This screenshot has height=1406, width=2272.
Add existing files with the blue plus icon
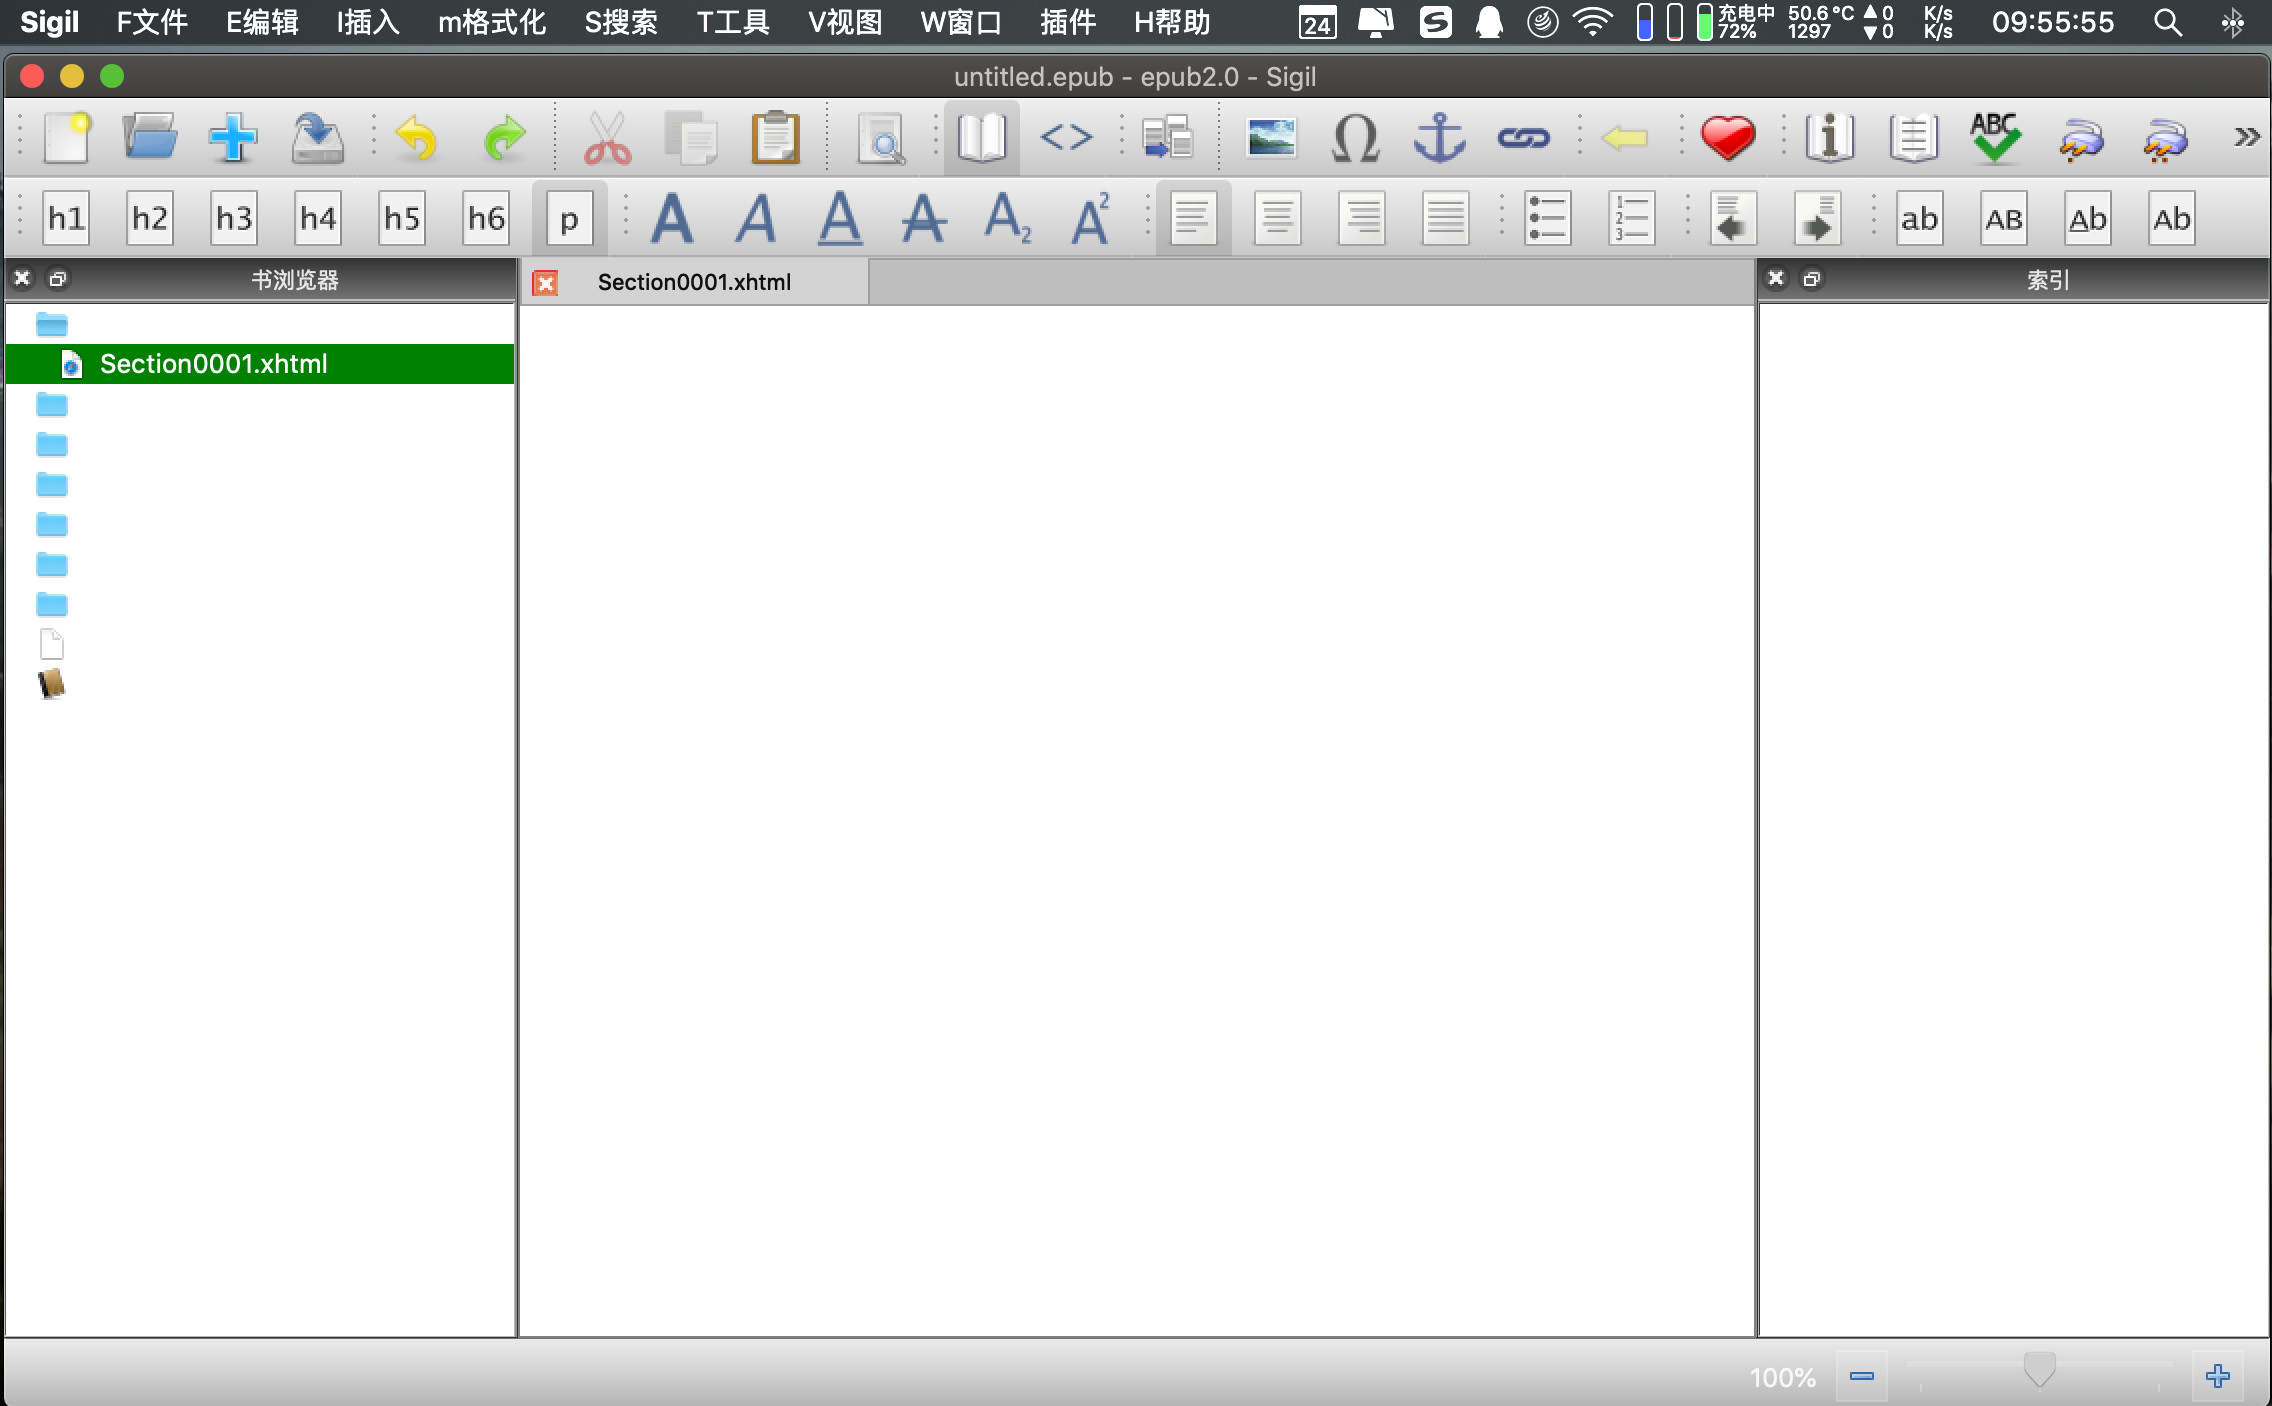[x=233, y=137]
